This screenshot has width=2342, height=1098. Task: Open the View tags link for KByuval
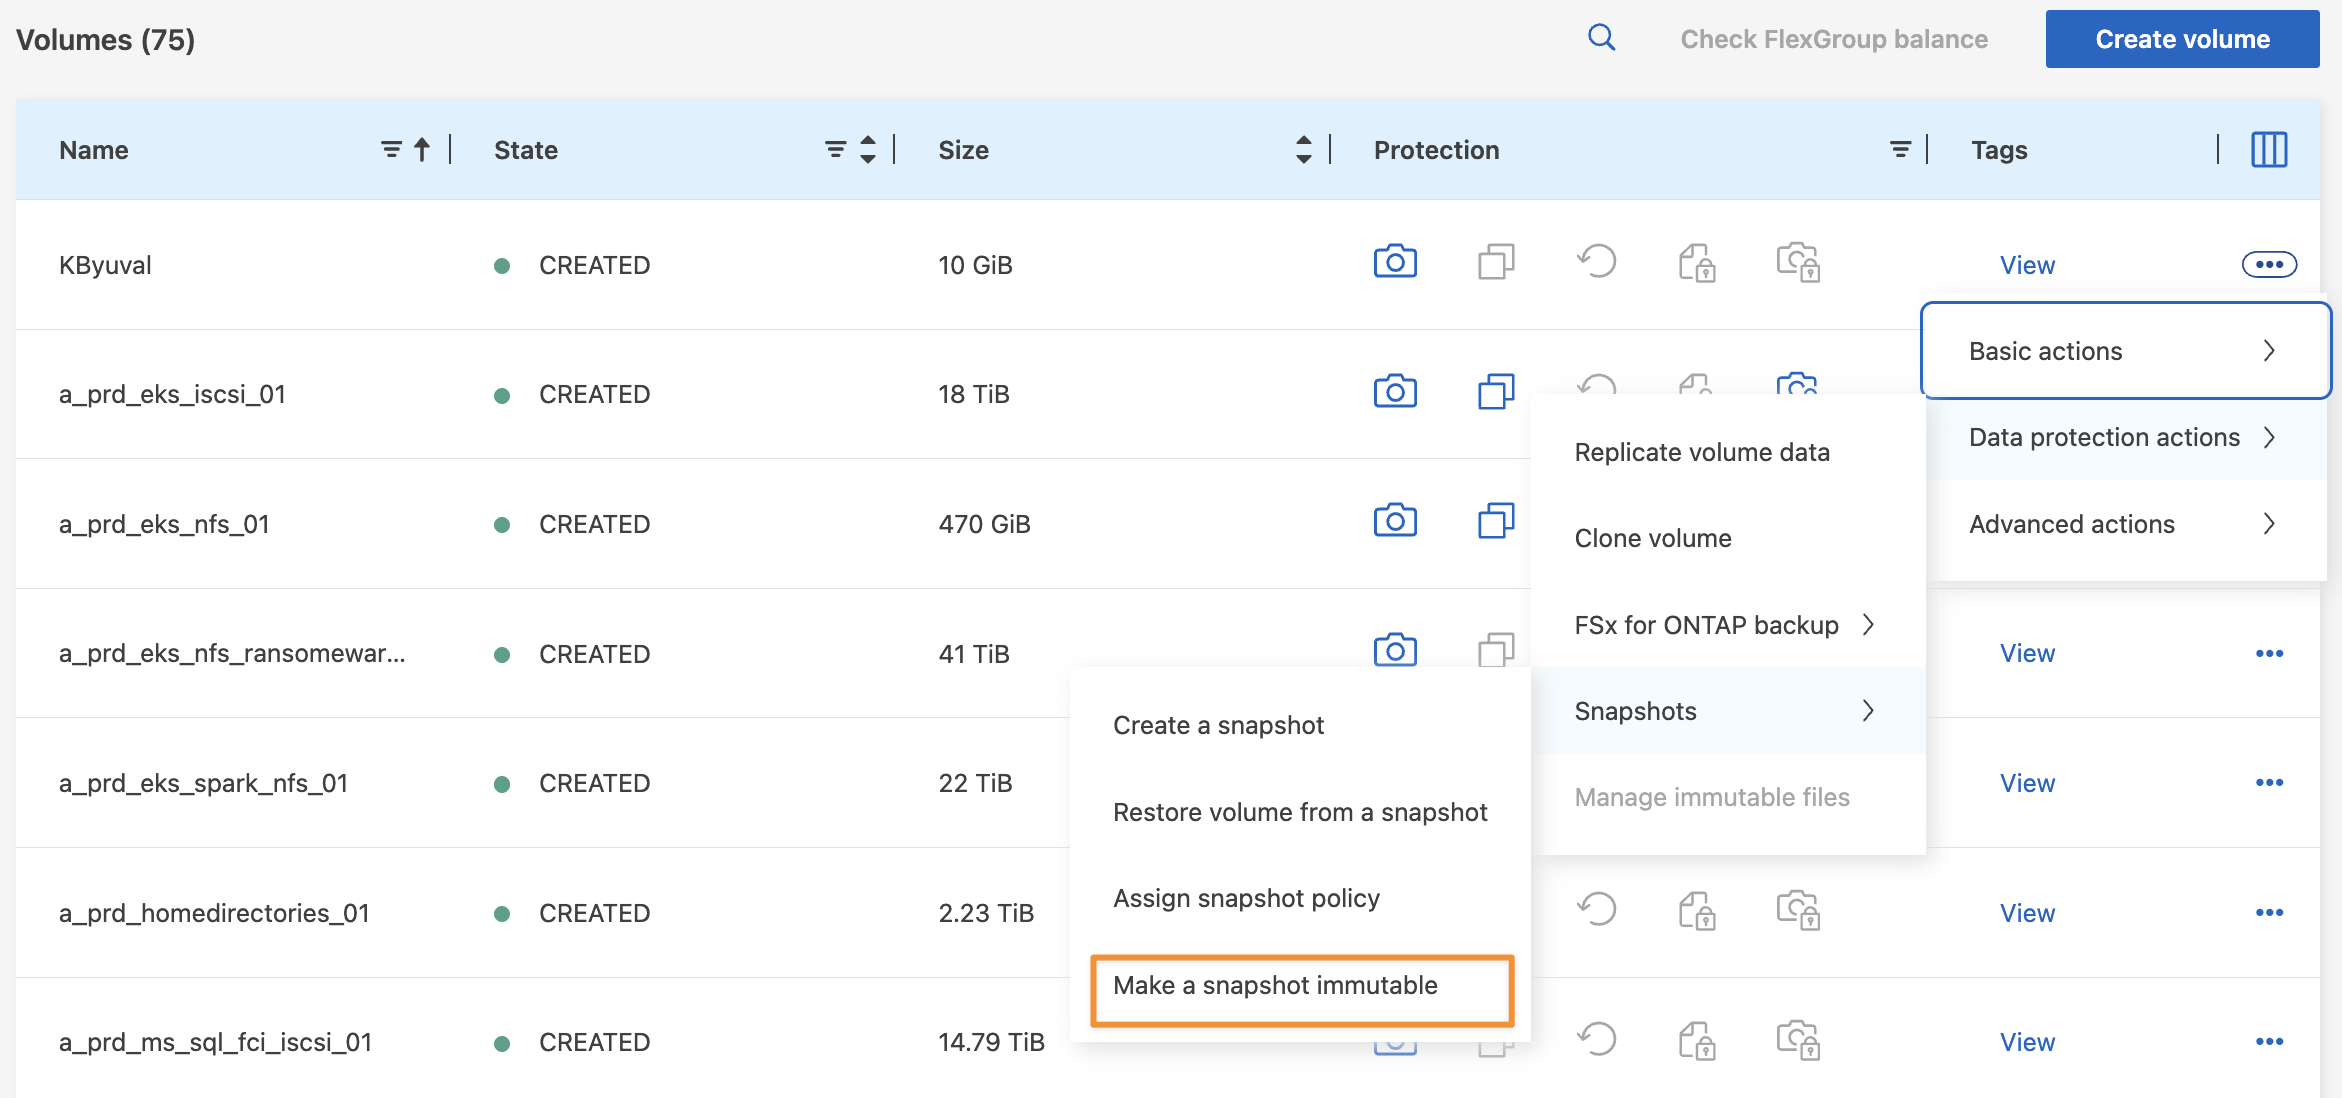tap(2027, 265)
